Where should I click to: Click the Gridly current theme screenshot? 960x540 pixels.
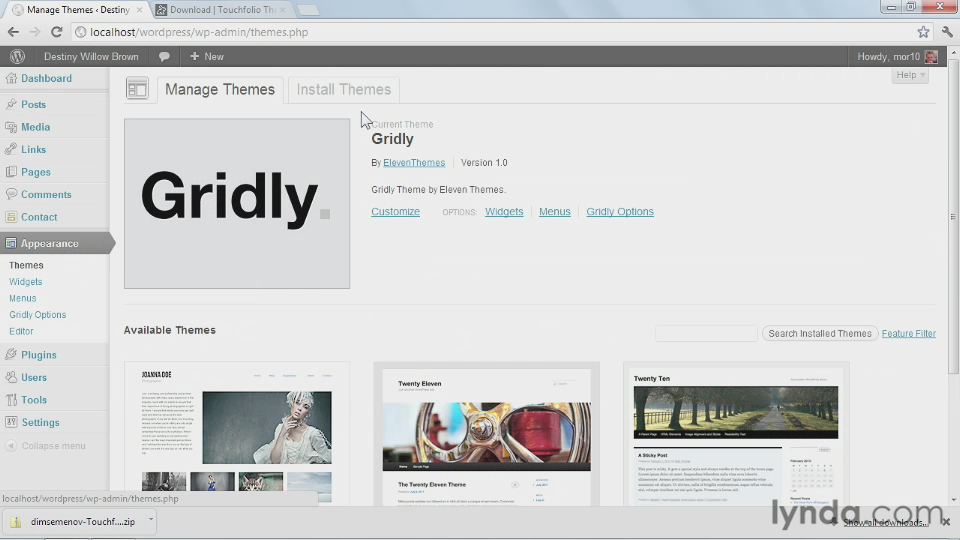tap(237, 203)
